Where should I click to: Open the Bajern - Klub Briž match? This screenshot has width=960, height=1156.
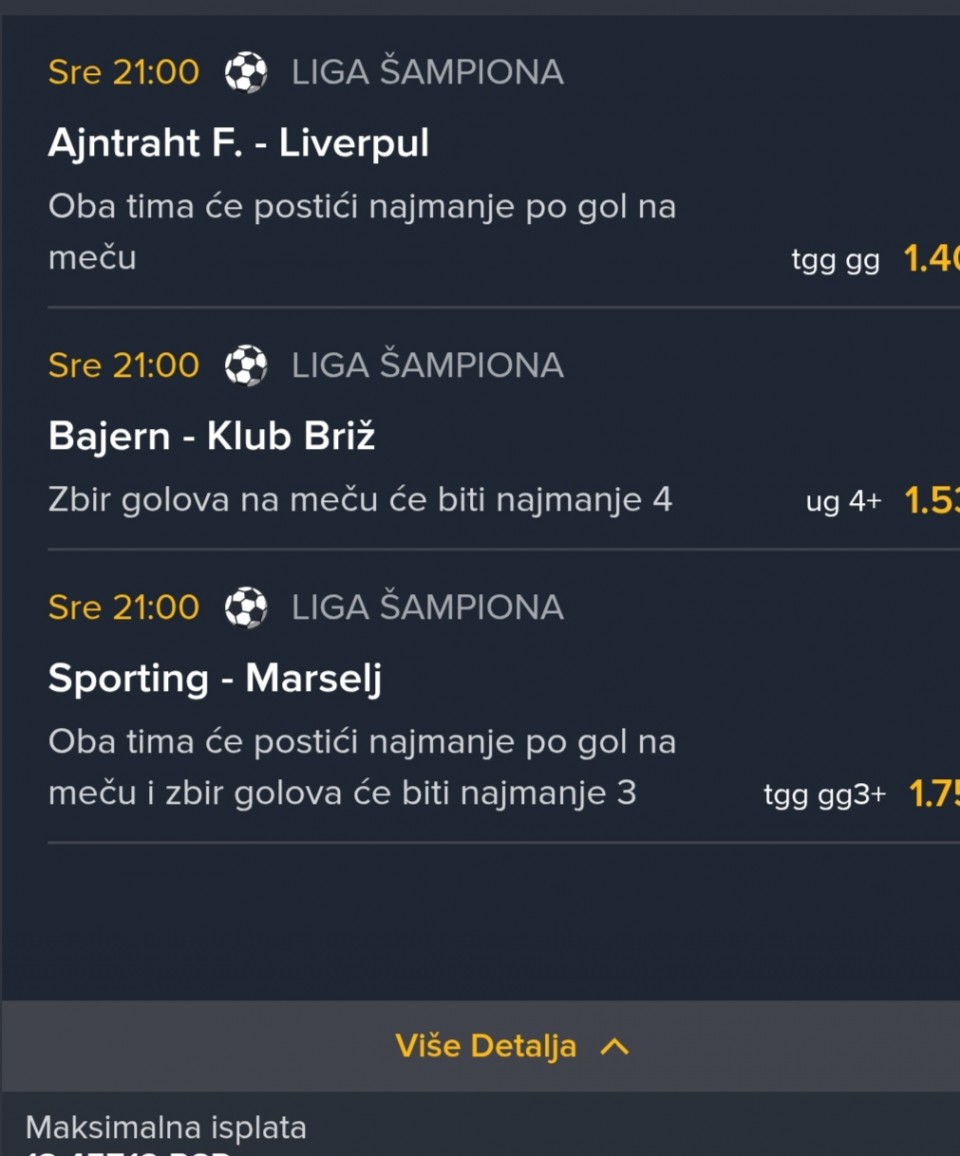pyautogui.click(x=211, y=436)
